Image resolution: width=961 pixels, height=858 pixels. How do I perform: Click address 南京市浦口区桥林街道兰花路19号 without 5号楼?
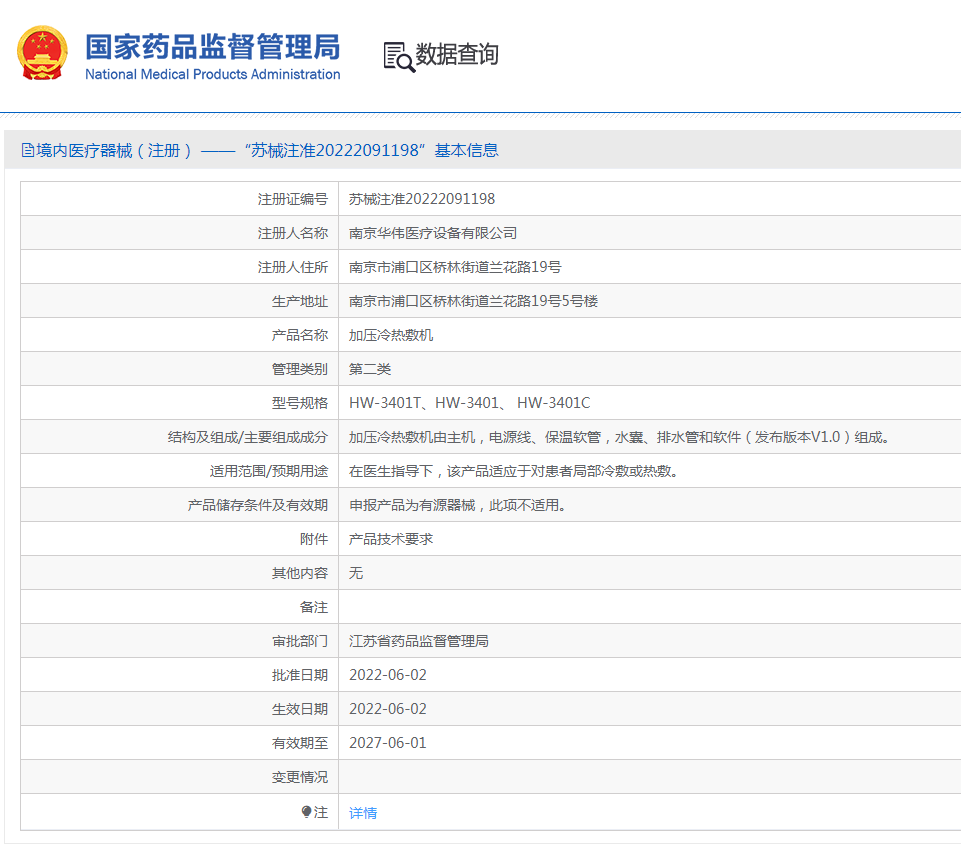(455, 267)
